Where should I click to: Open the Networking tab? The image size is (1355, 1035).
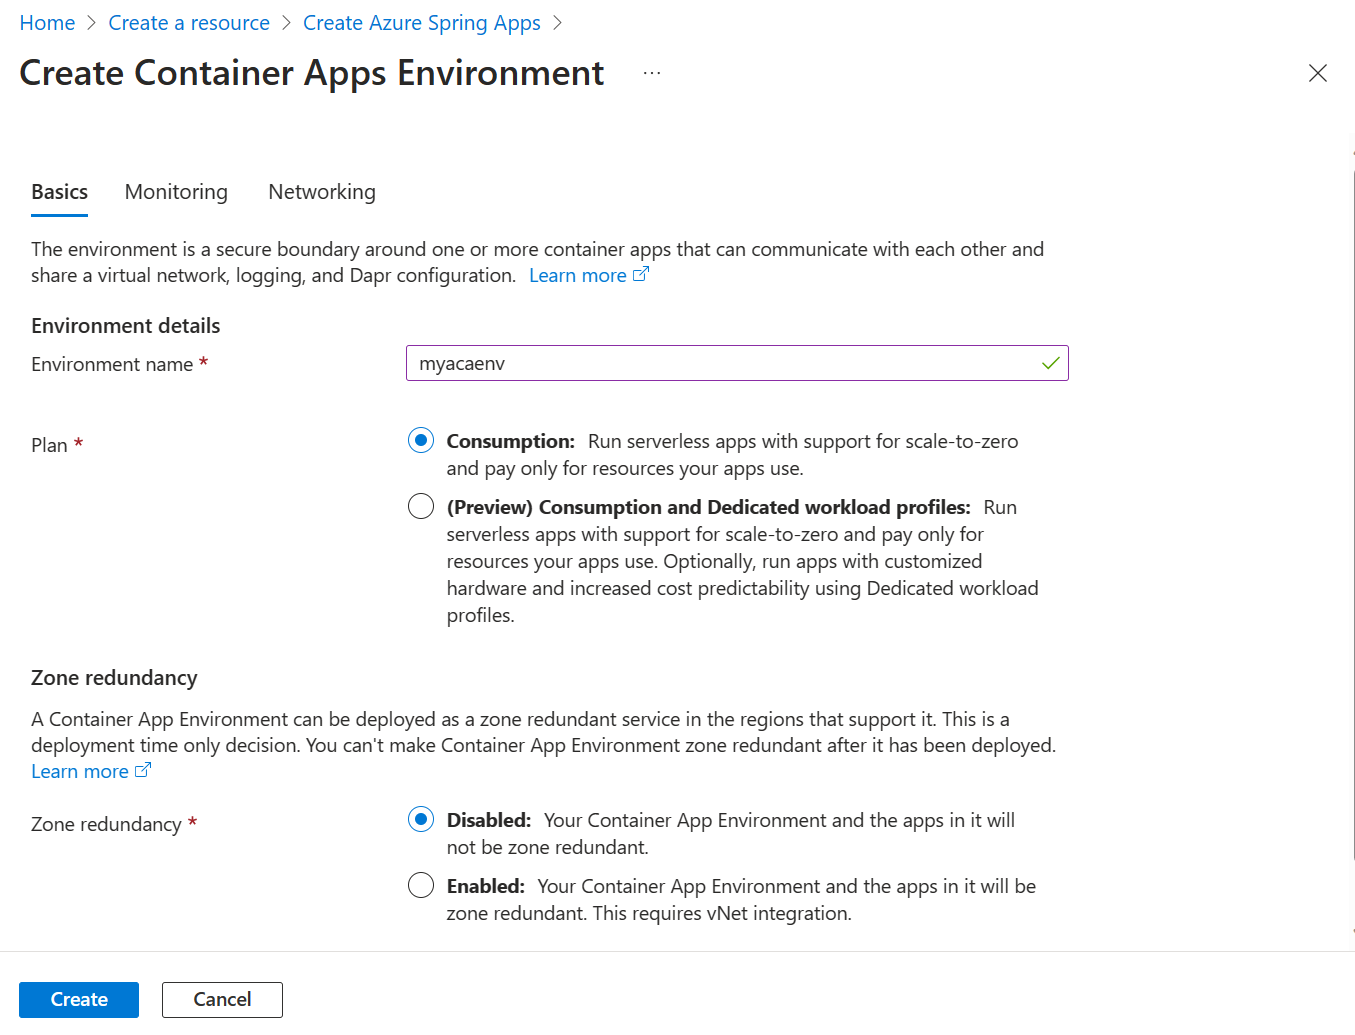point(322,192)
